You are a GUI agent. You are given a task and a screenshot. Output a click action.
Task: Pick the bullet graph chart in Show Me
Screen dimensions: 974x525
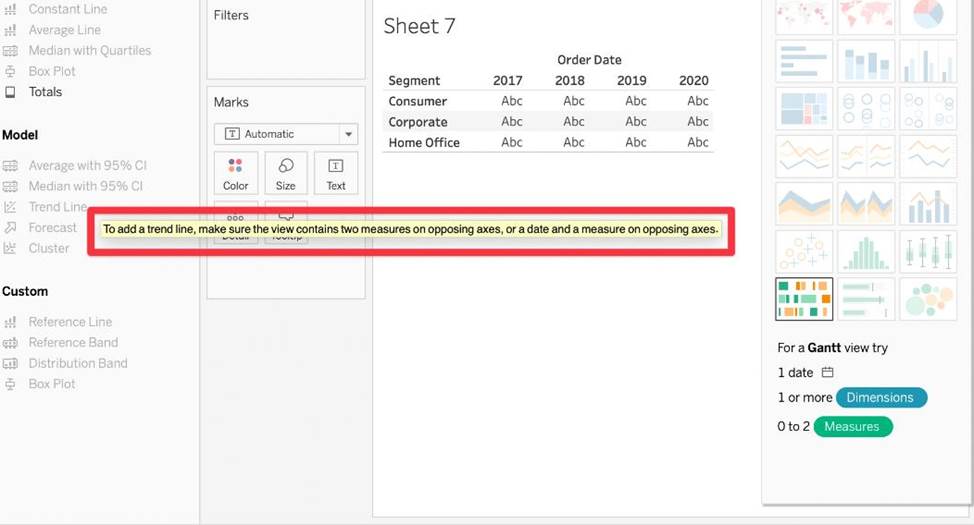point(865,298)
